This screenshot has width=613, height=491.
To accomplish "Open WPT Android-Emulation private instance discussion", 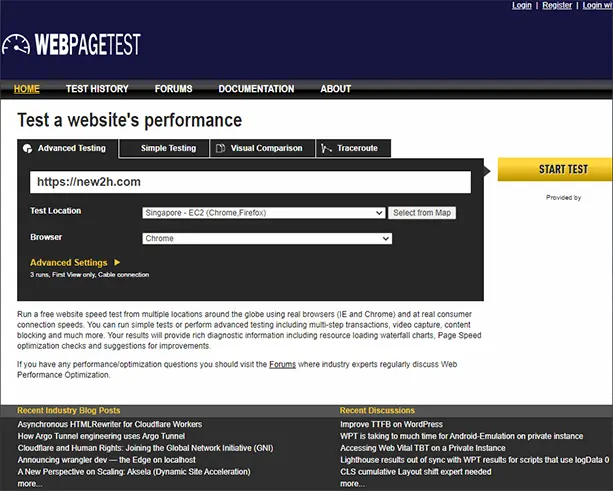I will coord(462,436).
